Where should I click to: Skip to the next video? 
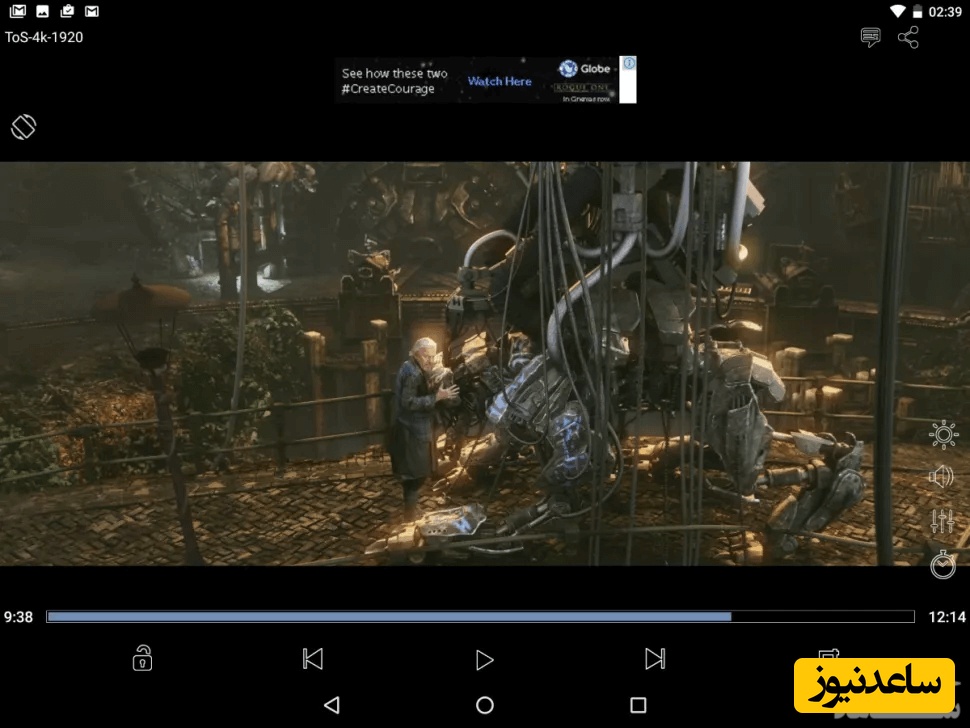tap(655, 659)
